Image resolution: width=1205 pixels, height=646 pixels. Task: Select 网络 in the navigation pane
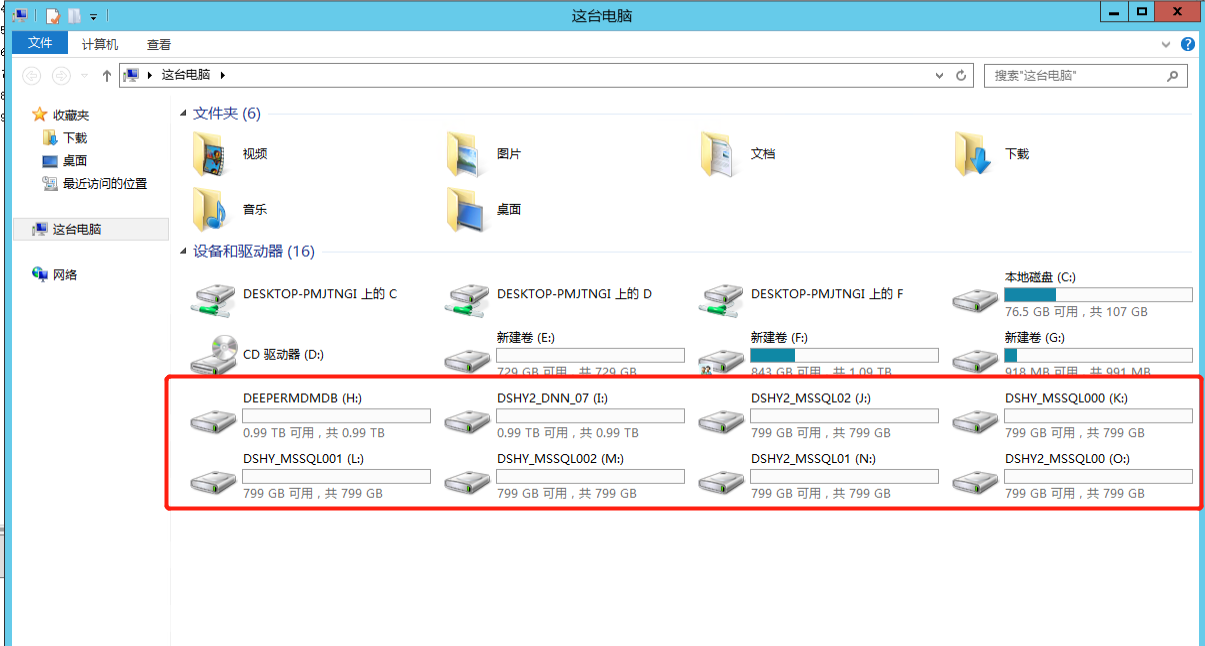pos(65,275)
